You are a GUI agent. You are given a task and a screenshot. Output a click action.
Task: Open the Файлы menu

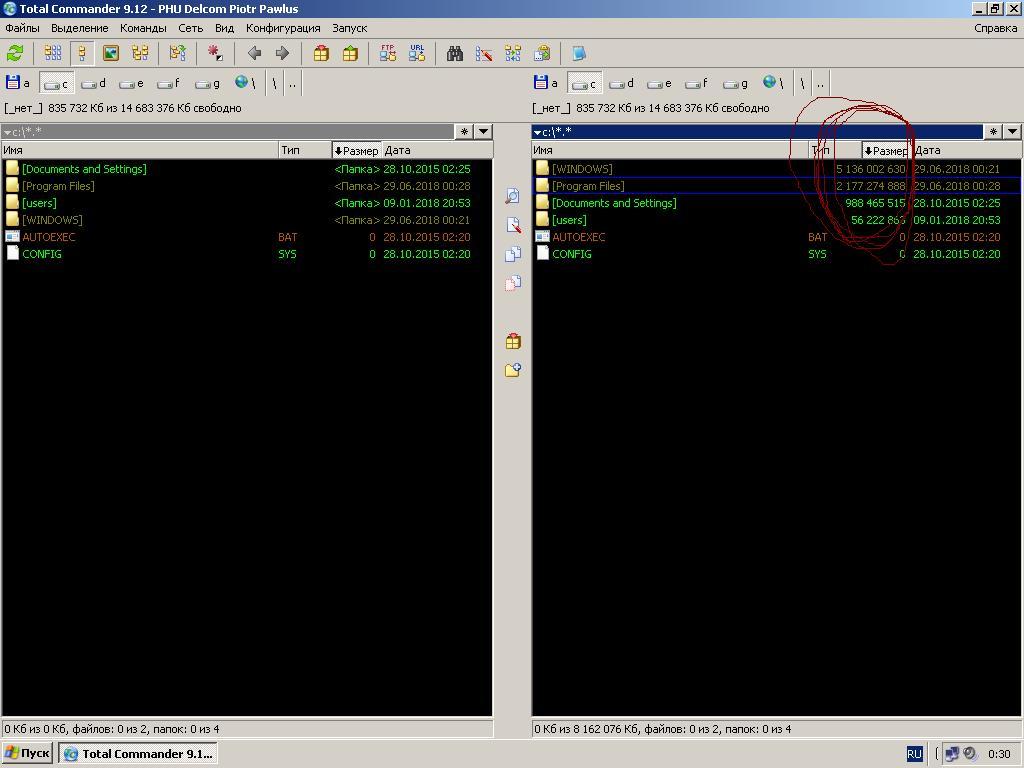coord(22,28)
